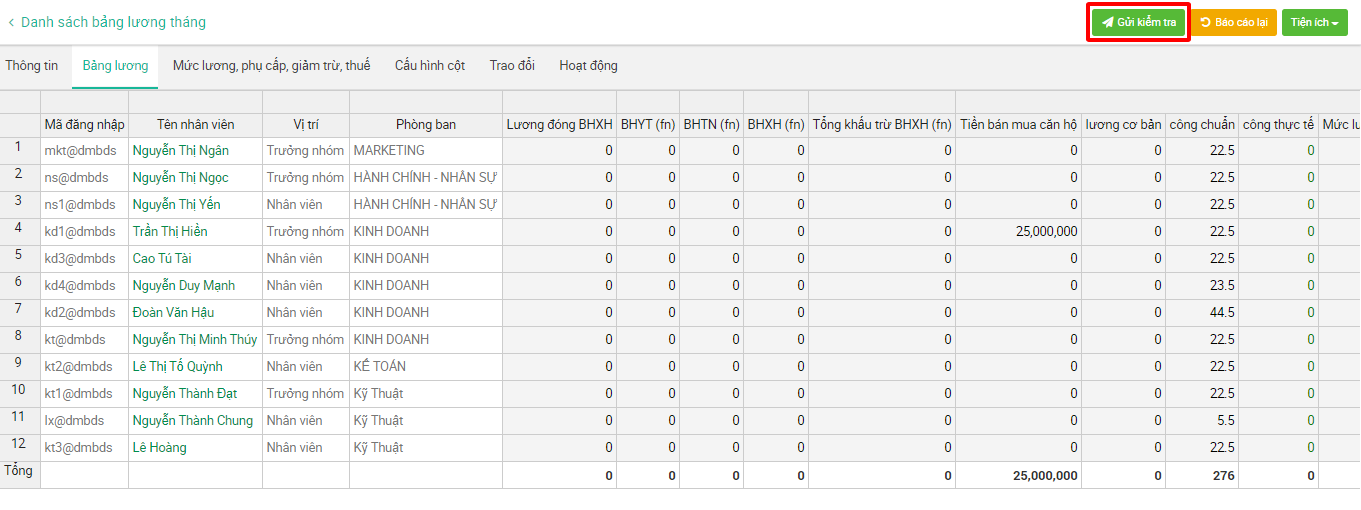This screenshot has width=1361, height=510.
Task: Go to the Cấu hình cột tab
Action: click(430, 66)
